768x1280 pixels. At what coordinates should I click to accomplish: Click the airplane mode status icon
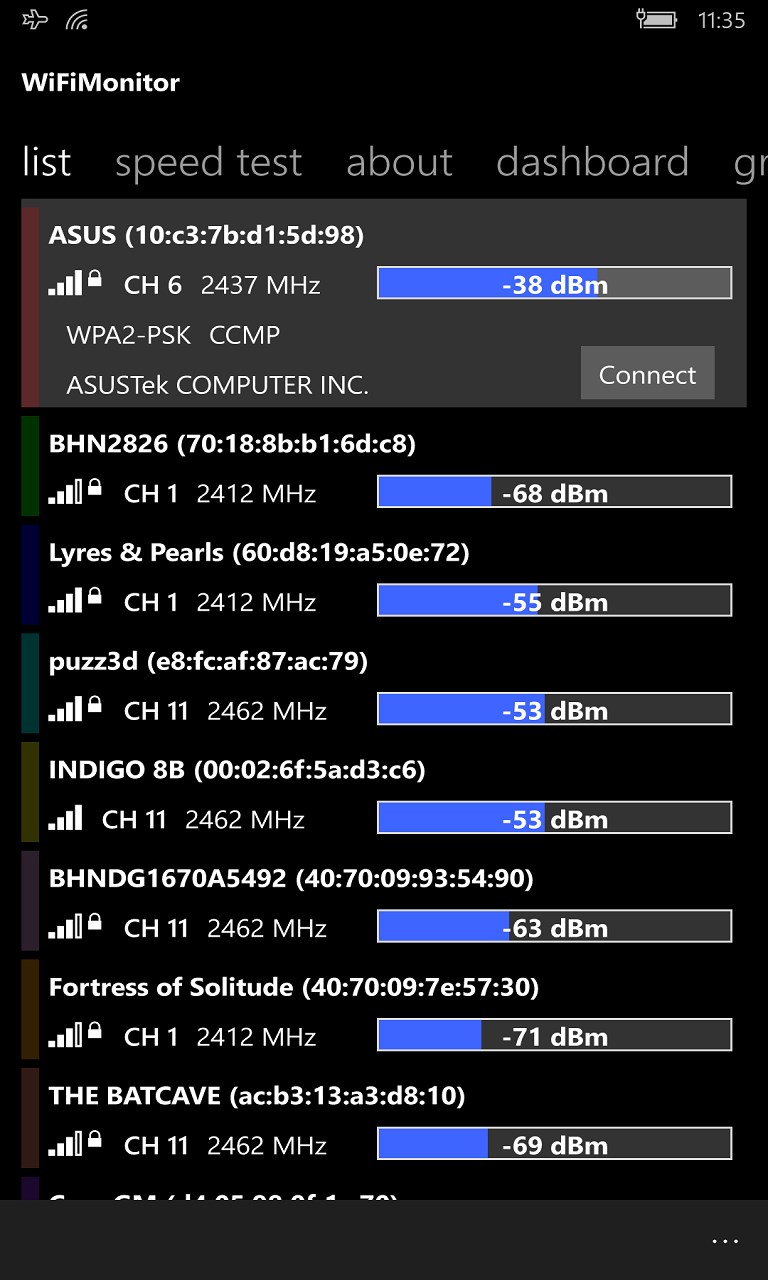pyautogui.click(x=35, y=19)
